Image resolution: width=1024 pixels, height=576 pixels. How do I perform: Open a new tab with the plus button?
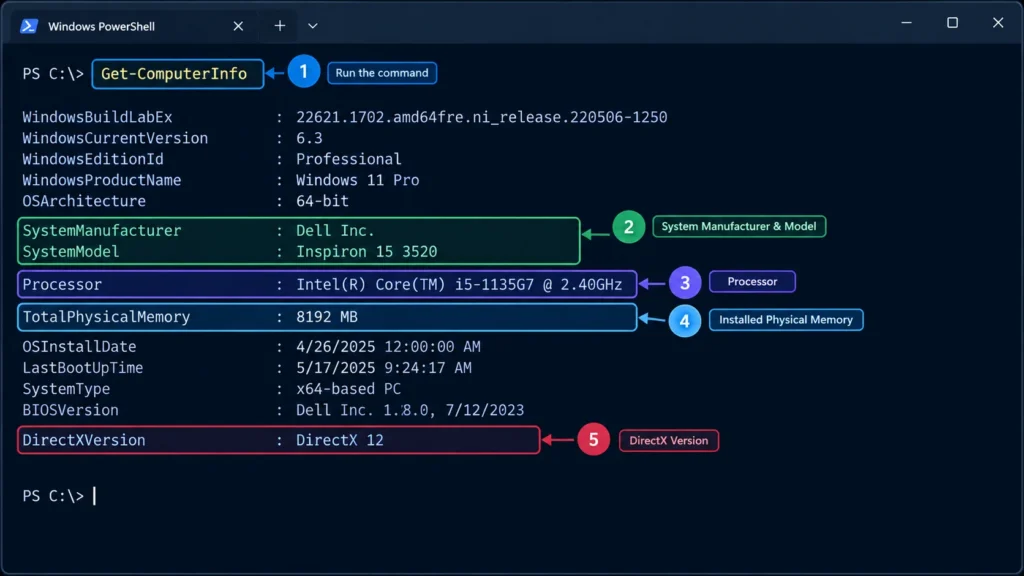point(280,25)
